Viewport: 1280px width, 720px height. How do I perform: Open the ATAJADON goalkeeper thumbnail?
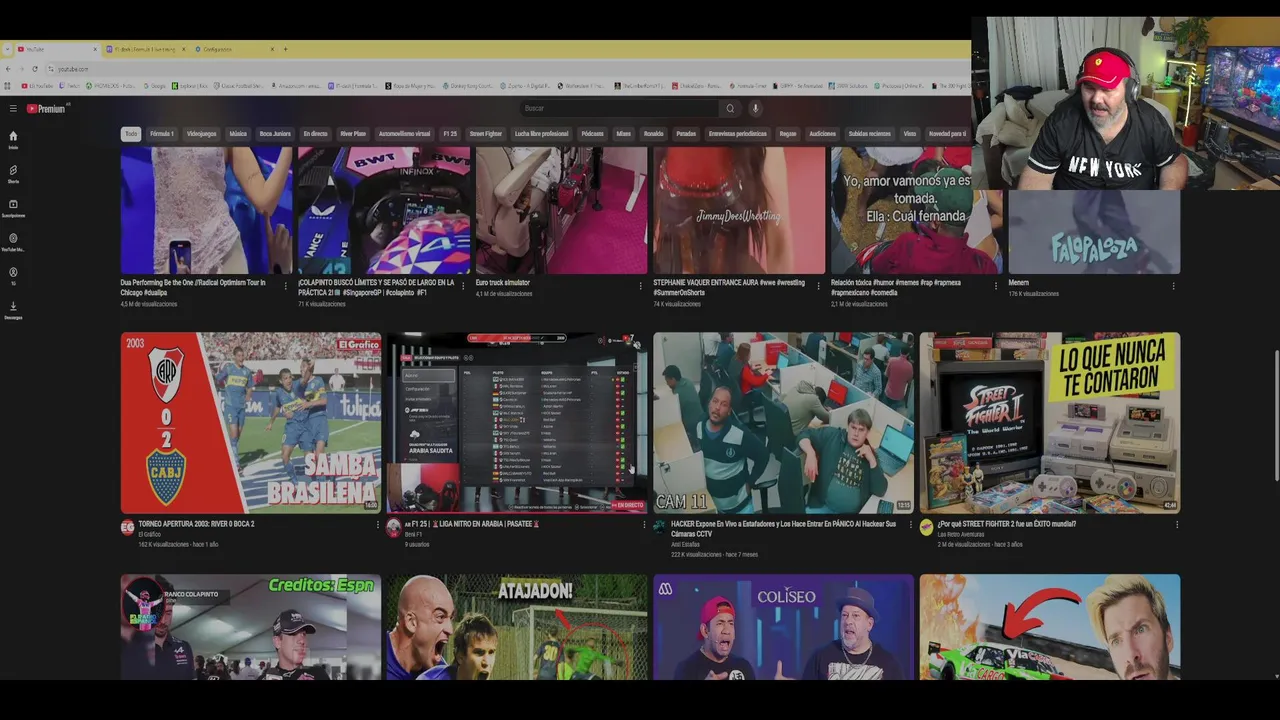tap(517, 627)
